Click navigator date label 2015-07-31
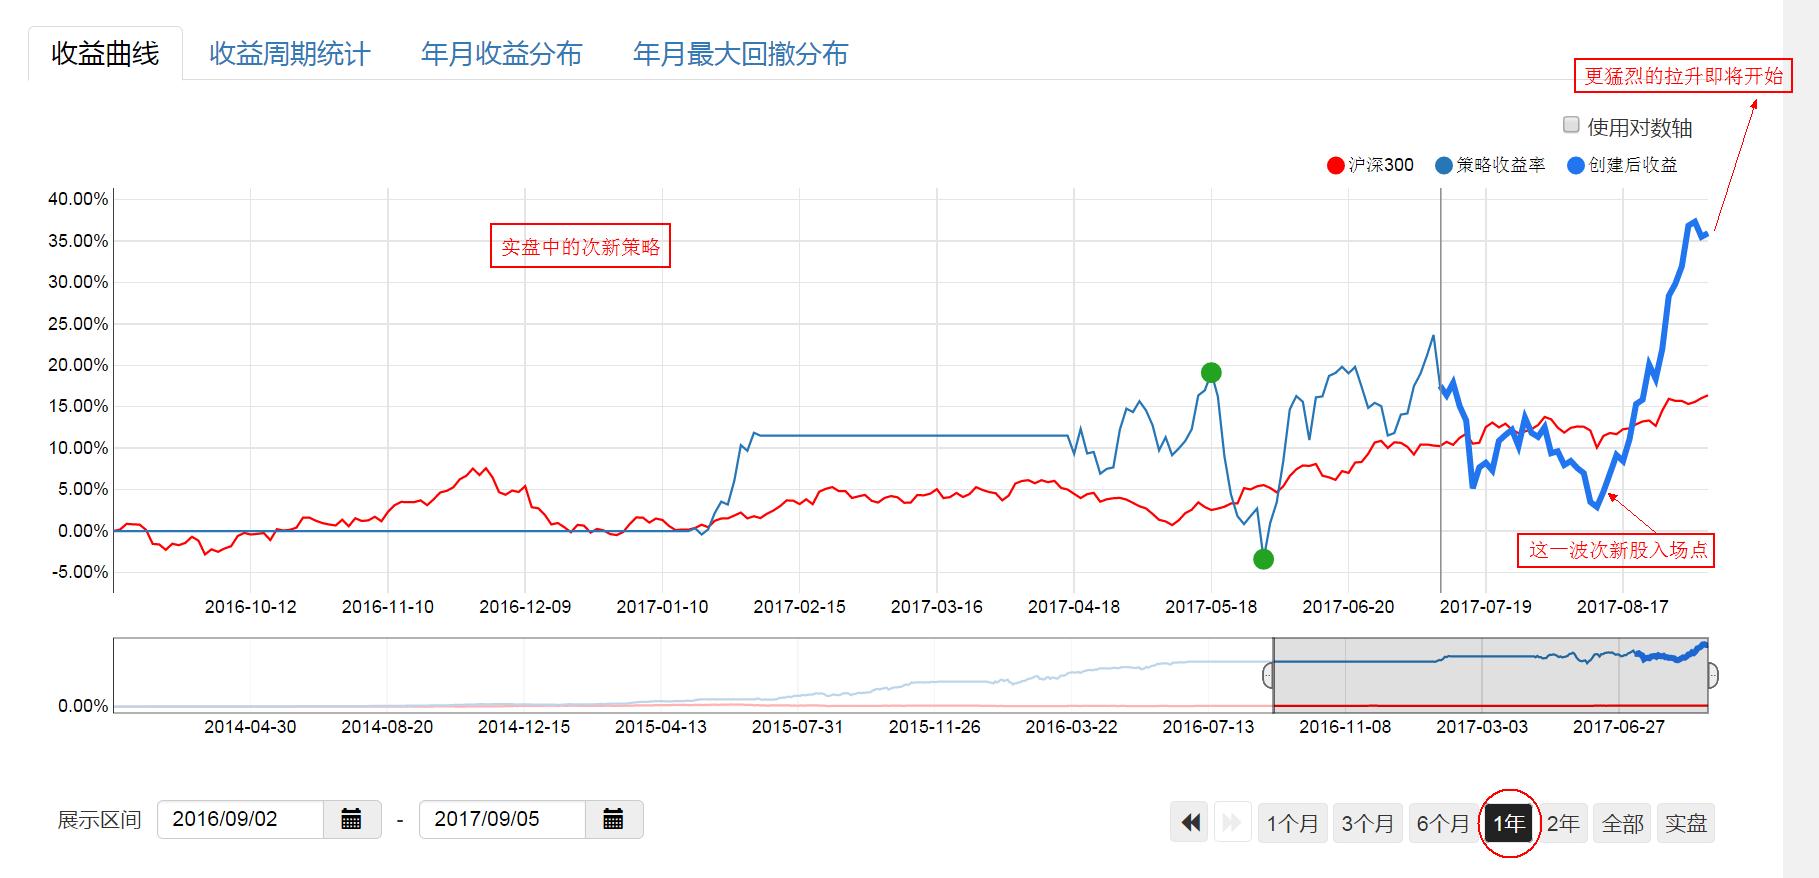Image resolution: width=1819 pixels, height=878 pixels. pyautogui.click(x=797, y=727)
